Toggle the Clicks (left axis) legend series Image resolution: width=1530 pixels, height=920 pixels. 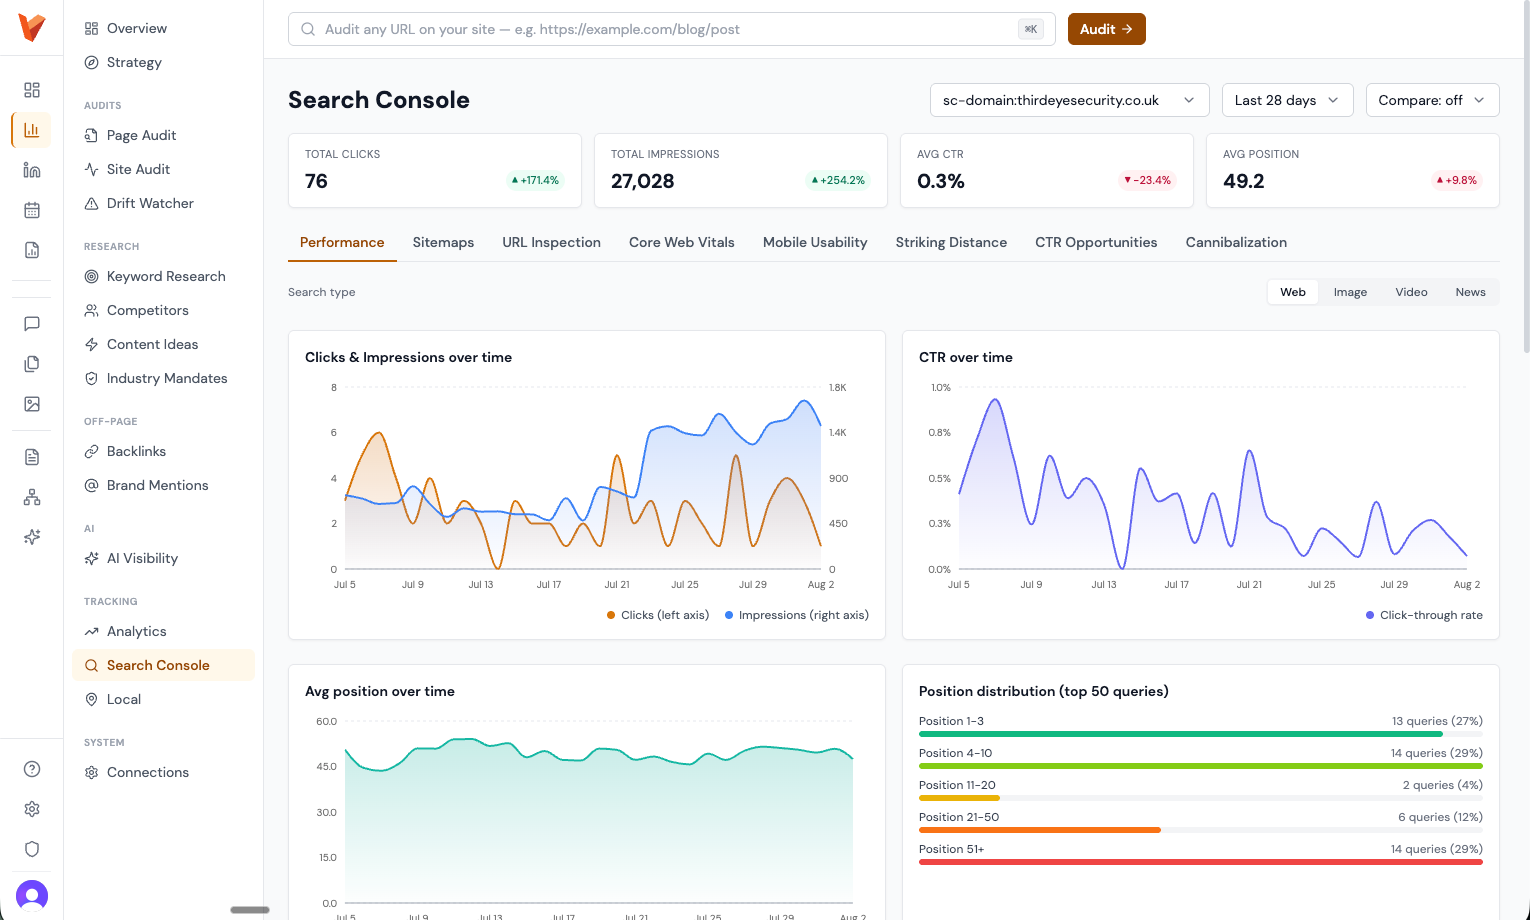point(658,615)
